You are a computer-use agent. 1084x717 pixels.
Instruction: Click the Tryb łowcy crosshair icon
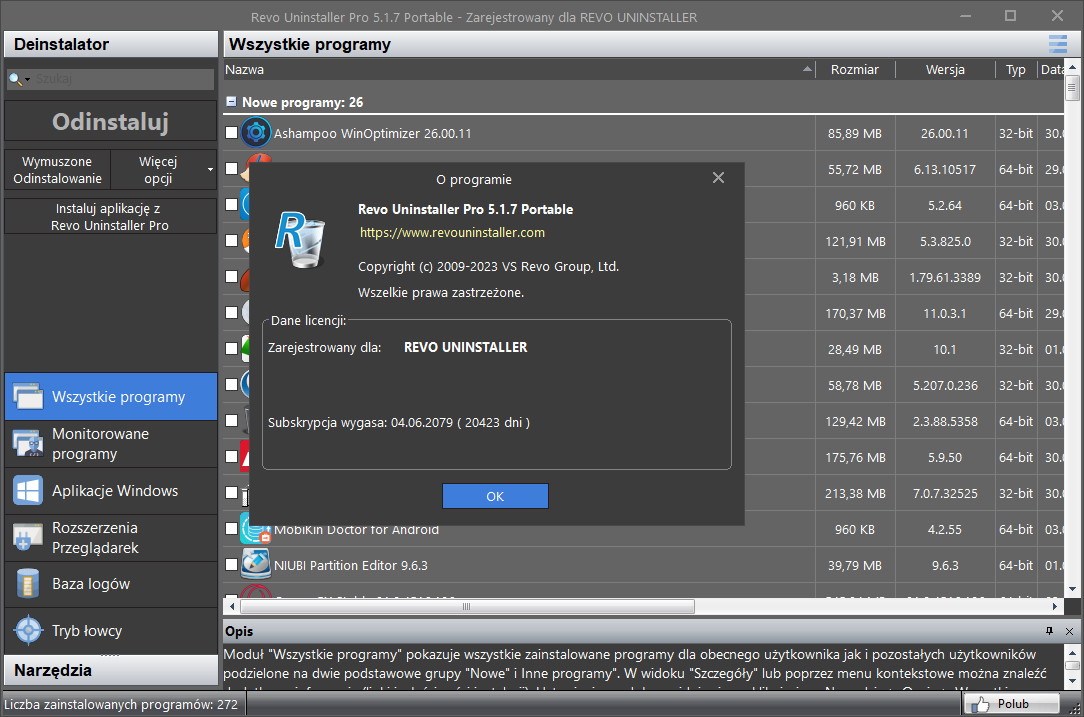tap(28, 631)
